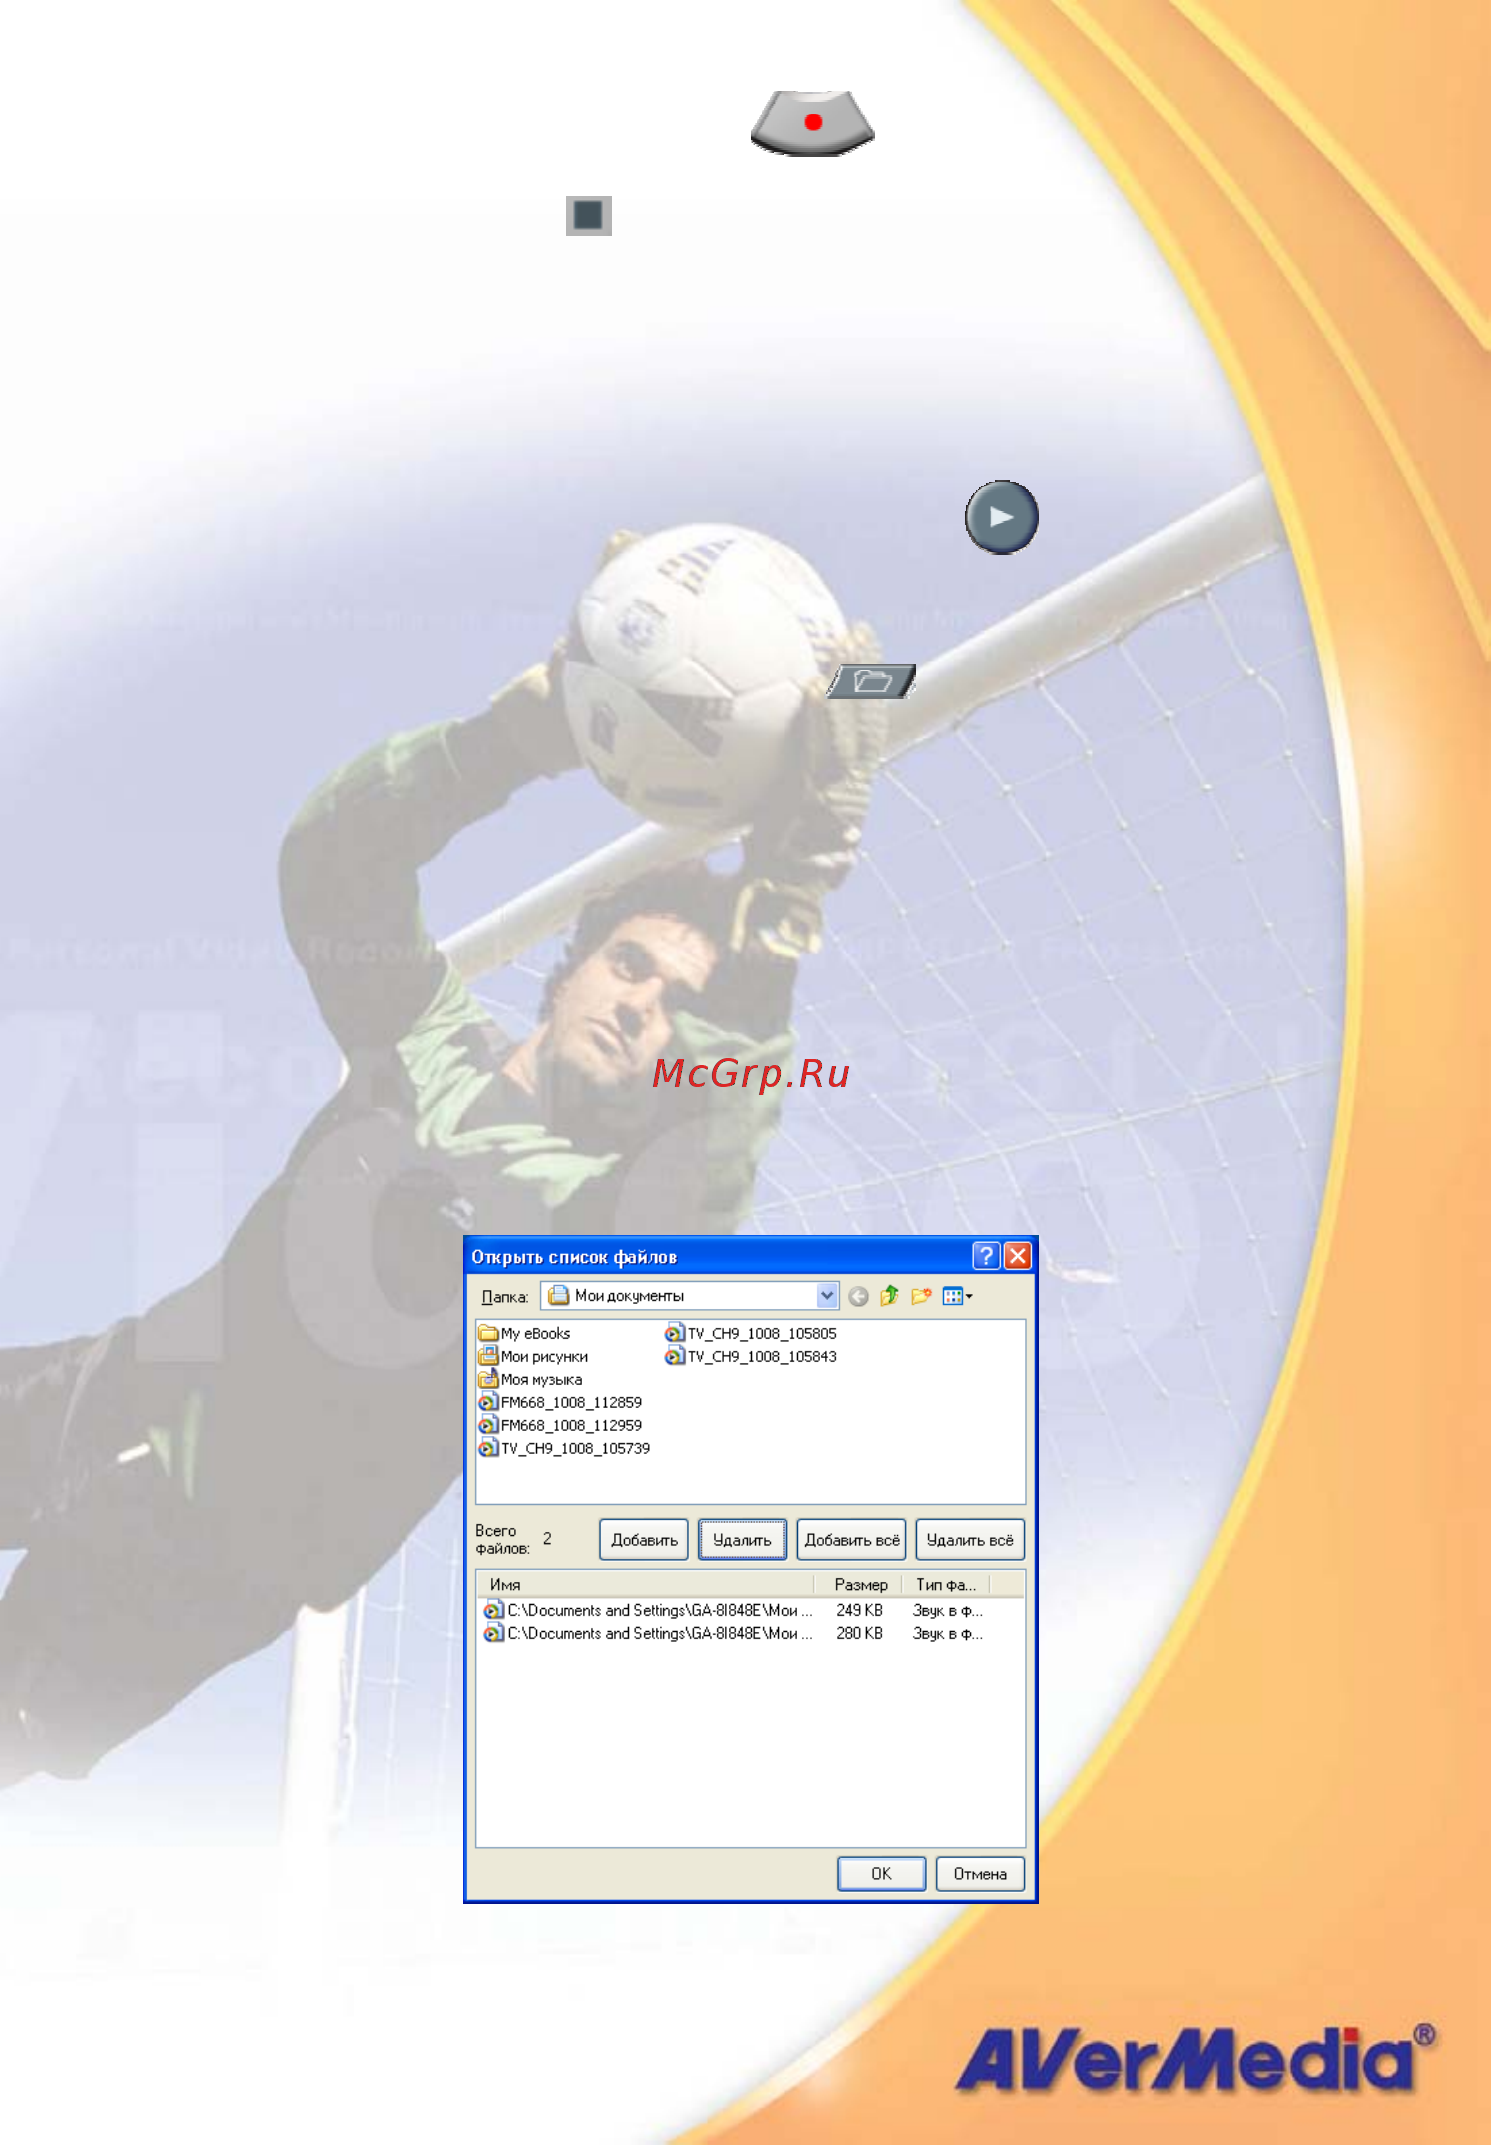Viewport: 1491px width, 2145px height.
Task: Select file TV_CH9_1008_105739
Action: pos(564,1449)
